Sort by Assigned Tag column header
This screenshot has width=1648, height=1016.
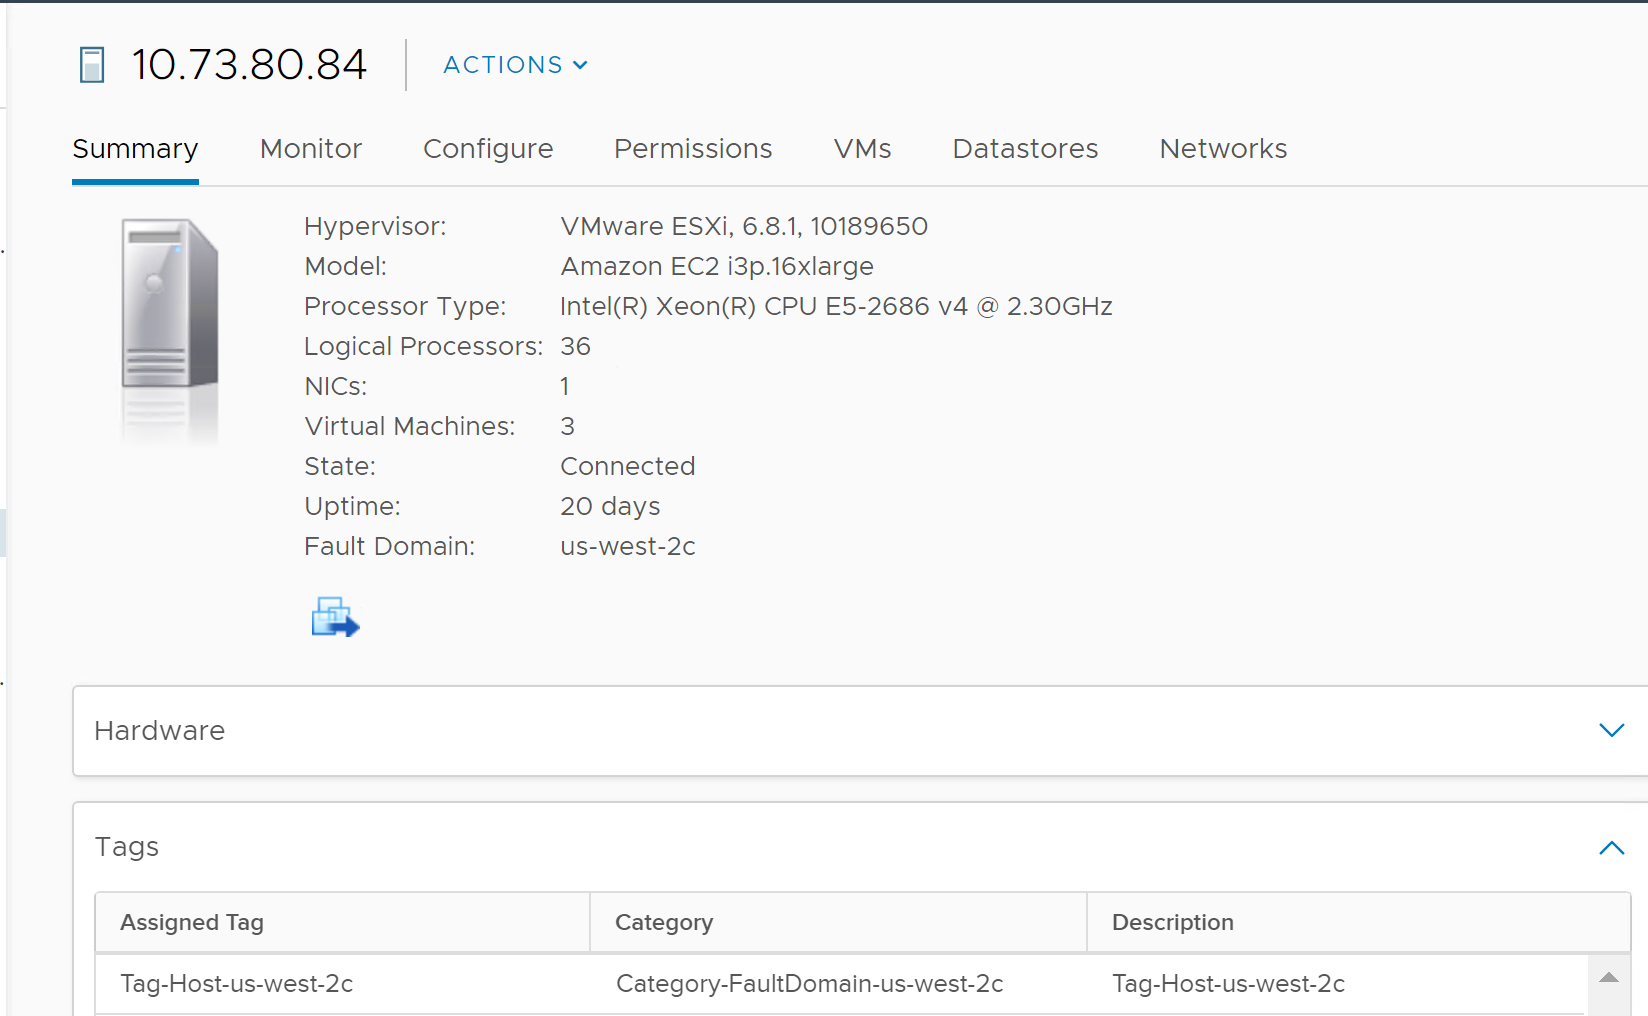coord(192,922)
